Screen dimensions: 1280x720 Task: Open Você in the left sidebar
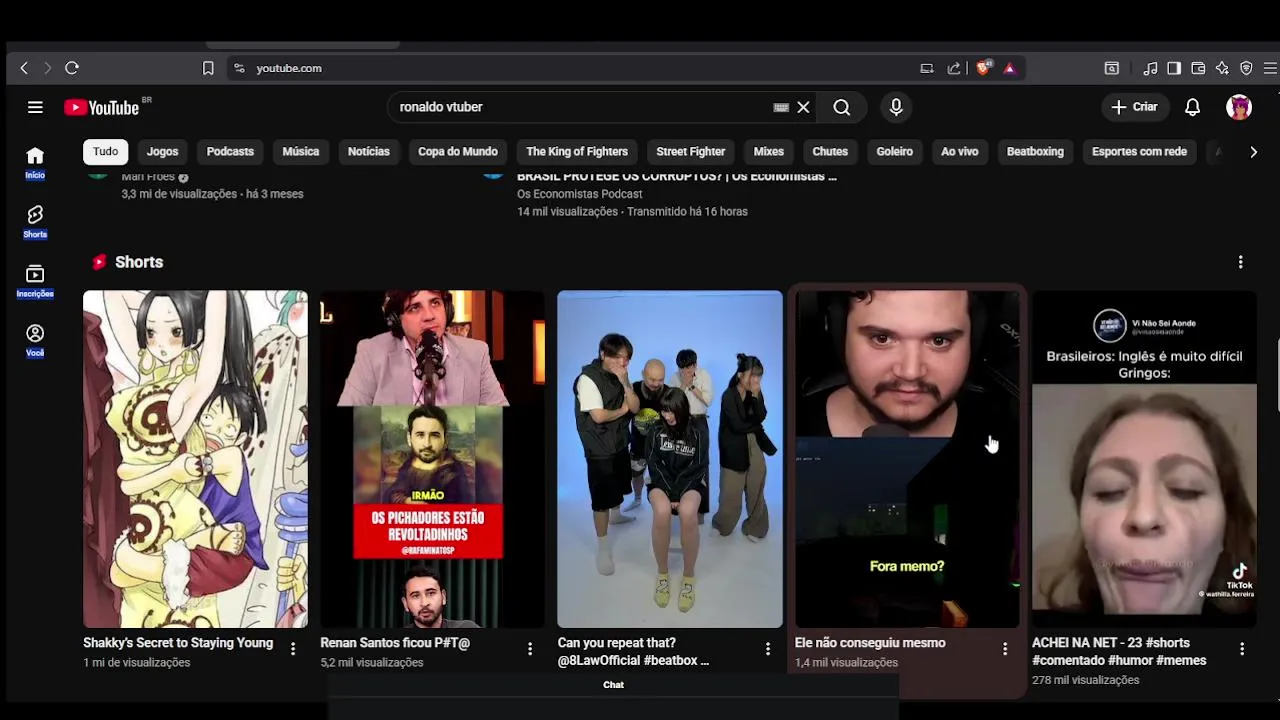35,340
